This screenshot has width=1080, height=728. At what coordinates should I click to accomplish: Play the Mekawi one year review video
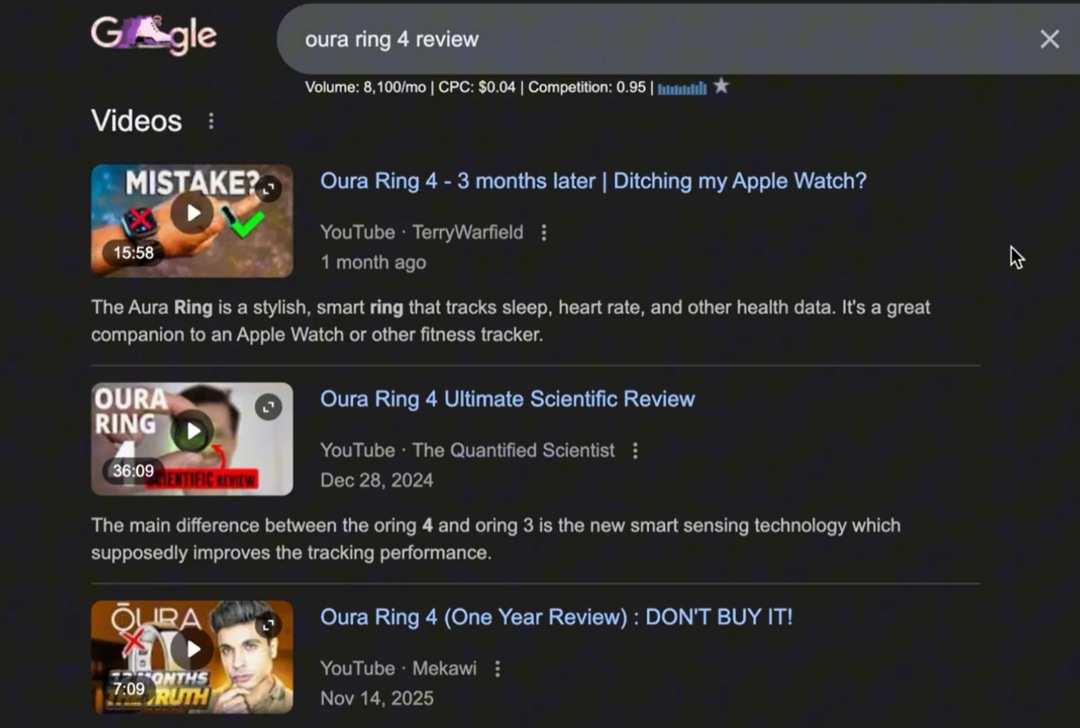192,649
